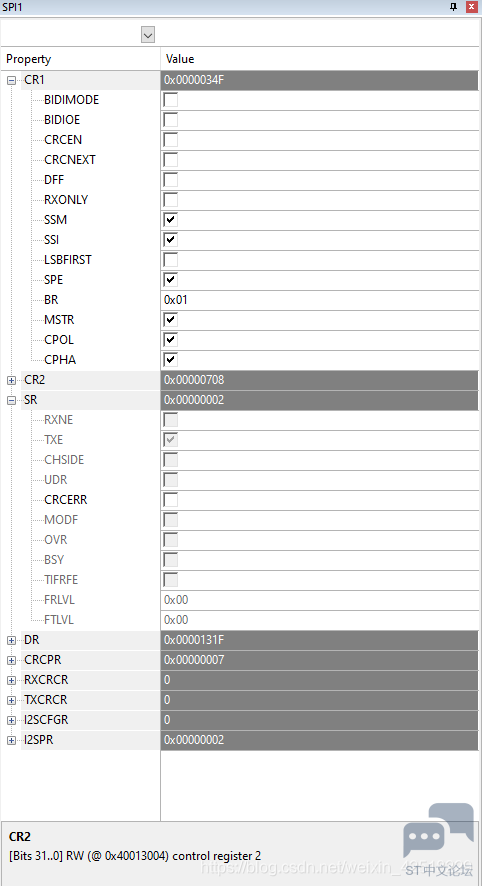Uncheck the SSM bit checkbox
Viewport: 482px width, 886px height.
[x=171, y=220]
